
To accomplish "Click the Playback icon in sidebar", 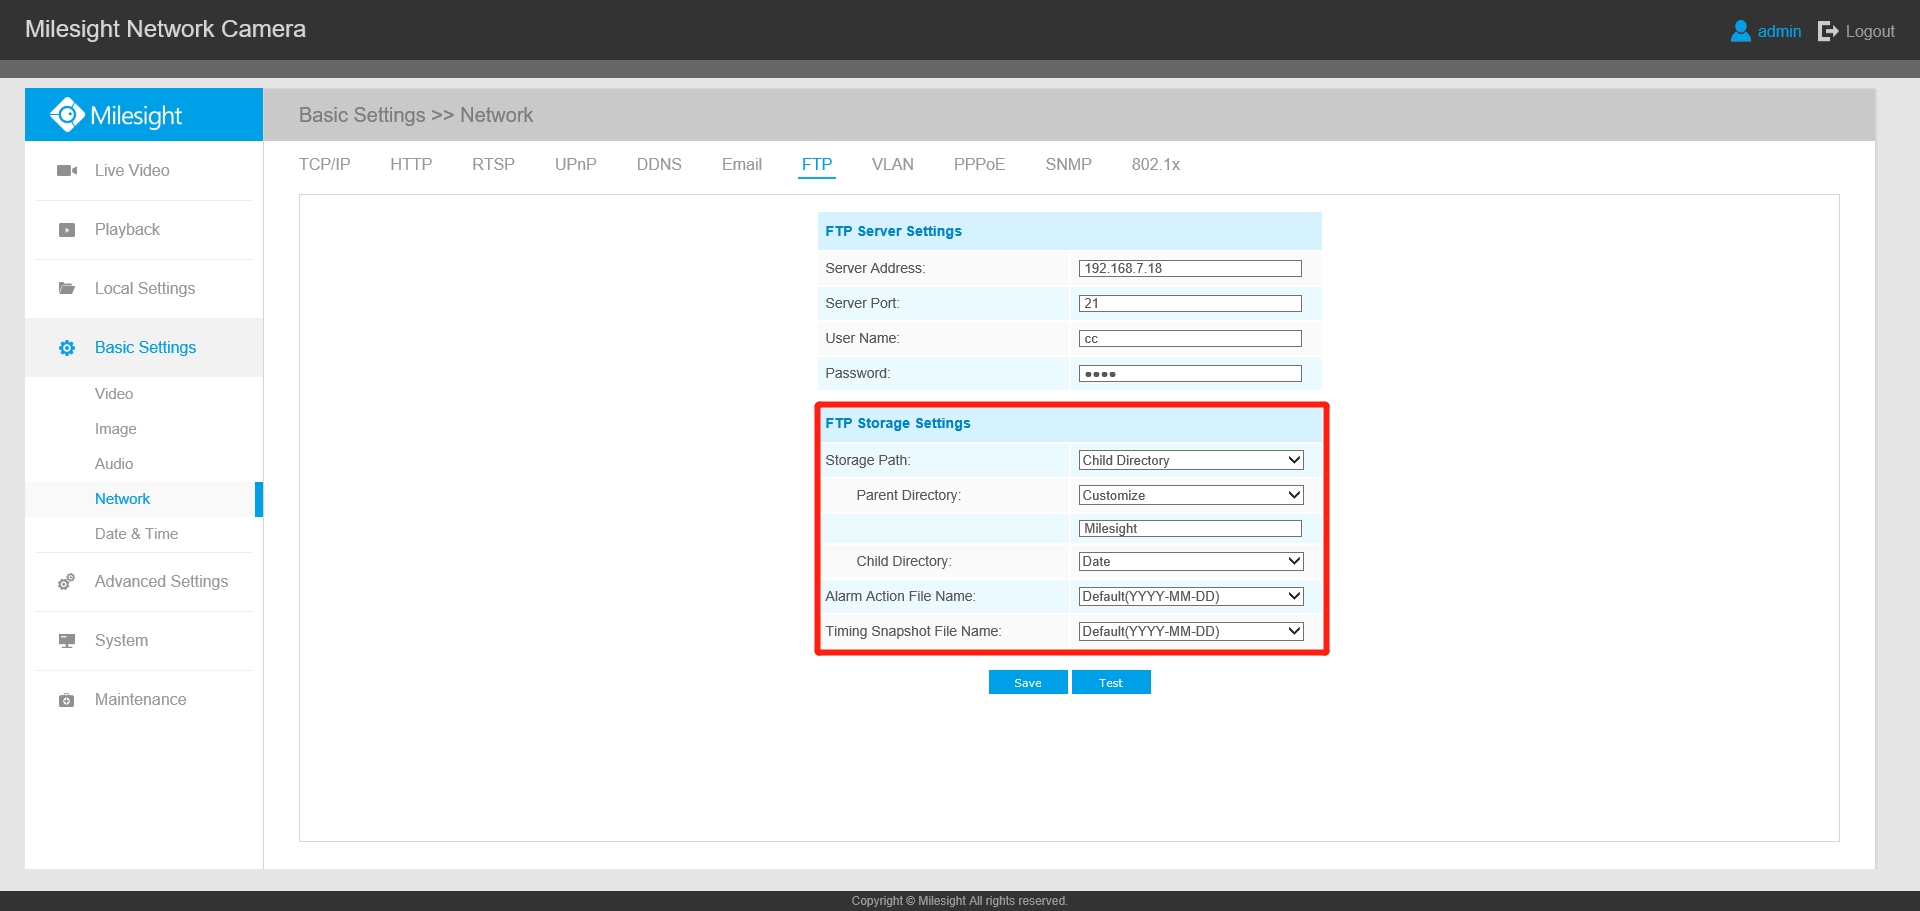I will click(x=67, y=230).
